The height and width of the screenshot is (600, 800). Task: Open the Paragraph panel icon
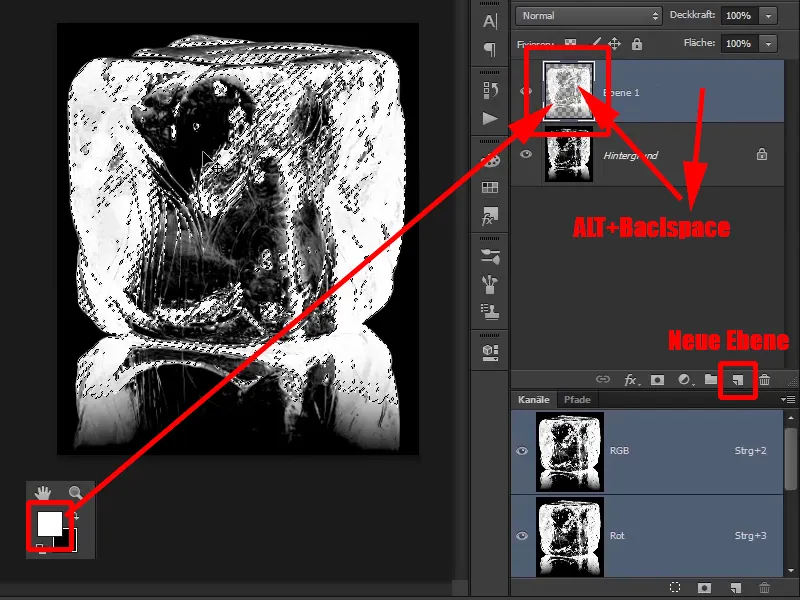(490, 49)
